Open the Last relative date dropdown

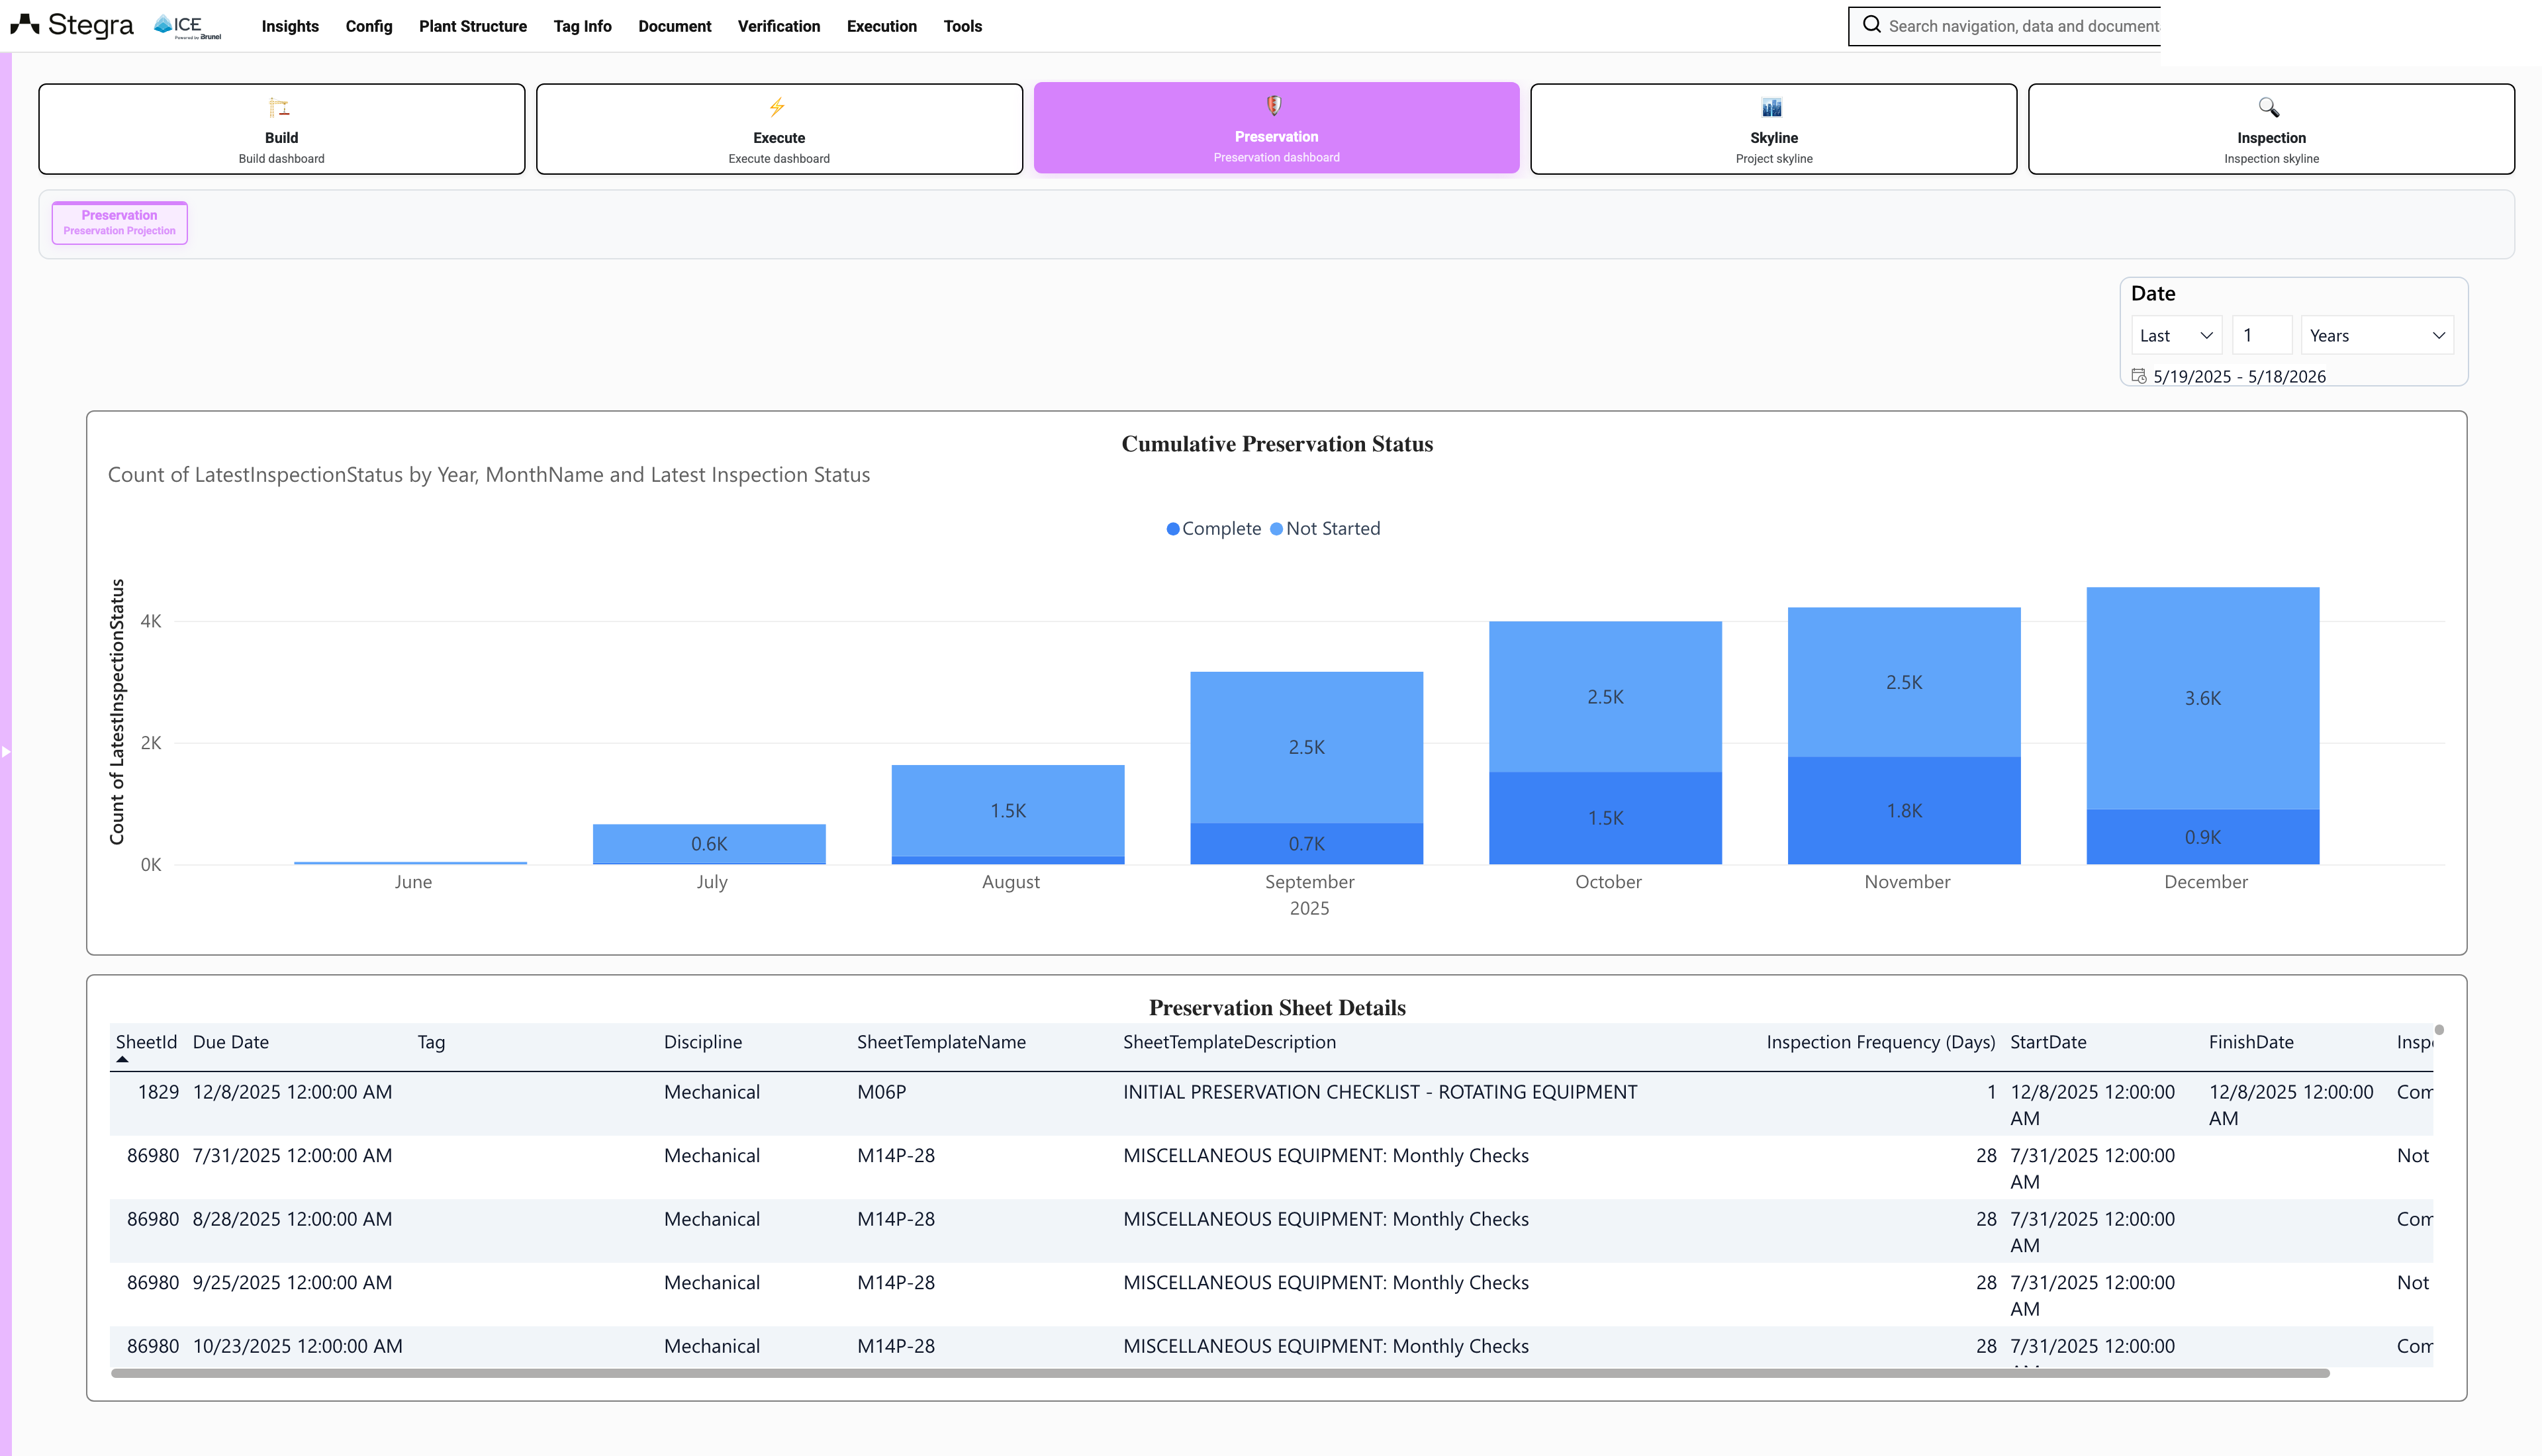pyautogui.click(x=2177, y=336)
